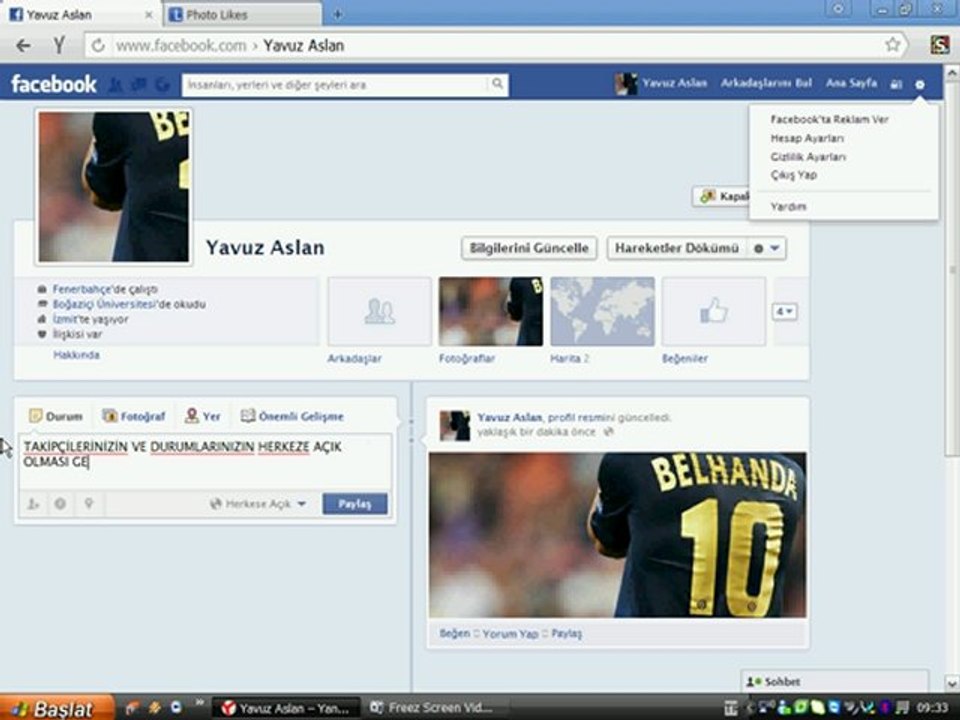Viewport: 960px width, 720px height.
Task: Click İzmit location link
Action: point(63,319)
